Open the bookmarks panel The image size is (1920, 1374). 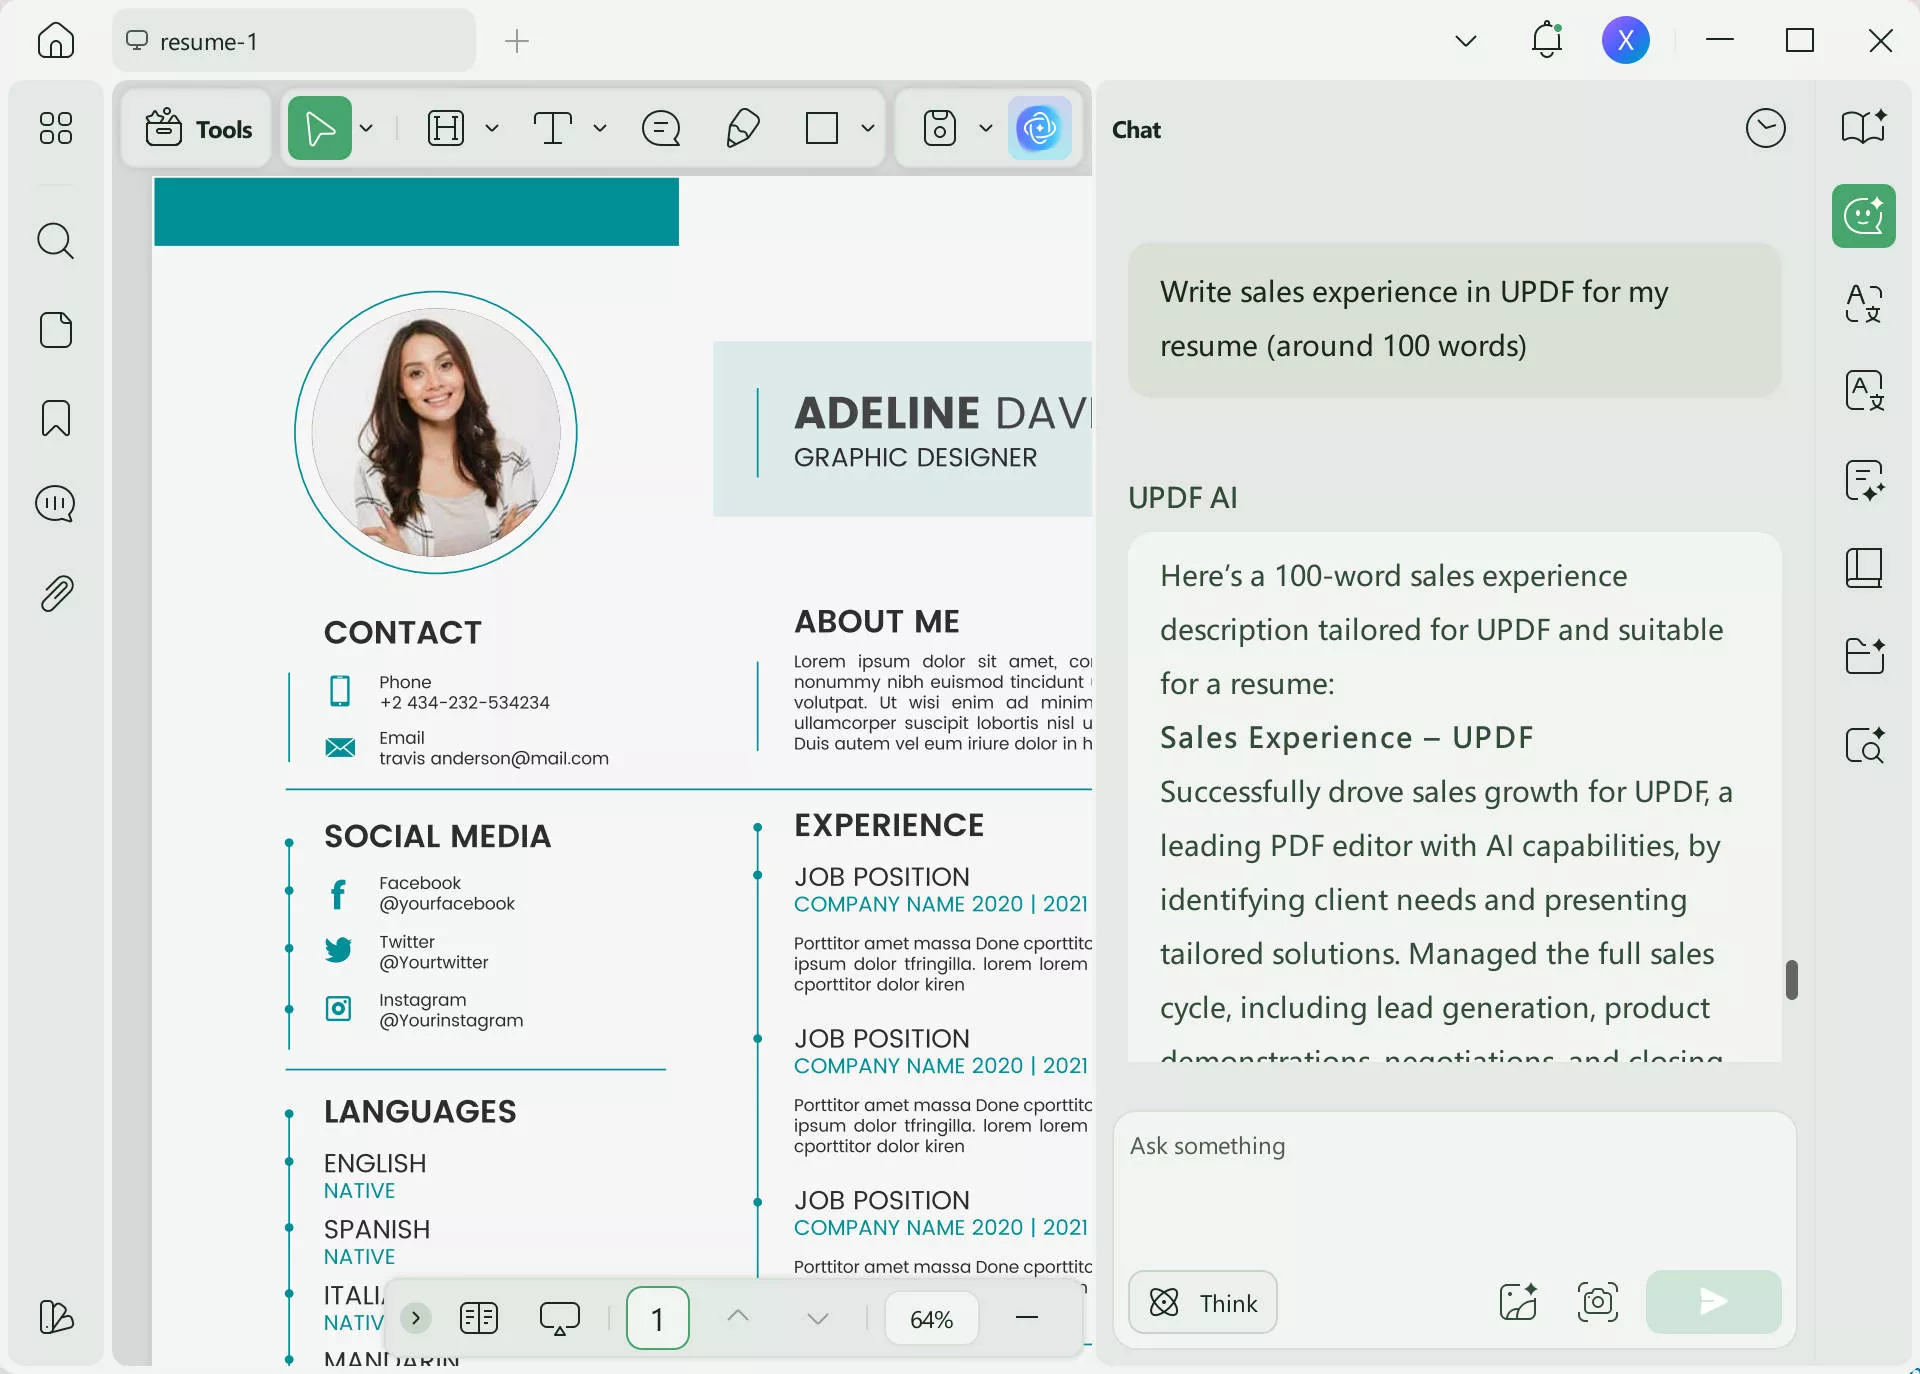pyautogui.click(x=55, y=418)
